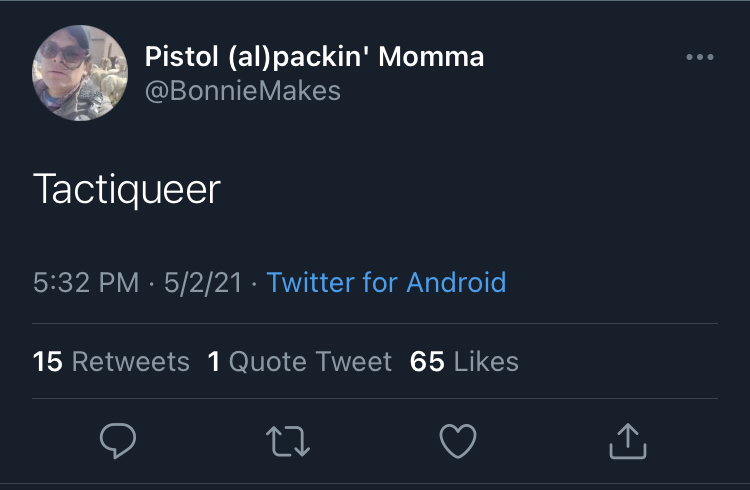Click the 5/2/21 date text
The height and width of the screenshot is (490, 750).
(x=203, y=282)
